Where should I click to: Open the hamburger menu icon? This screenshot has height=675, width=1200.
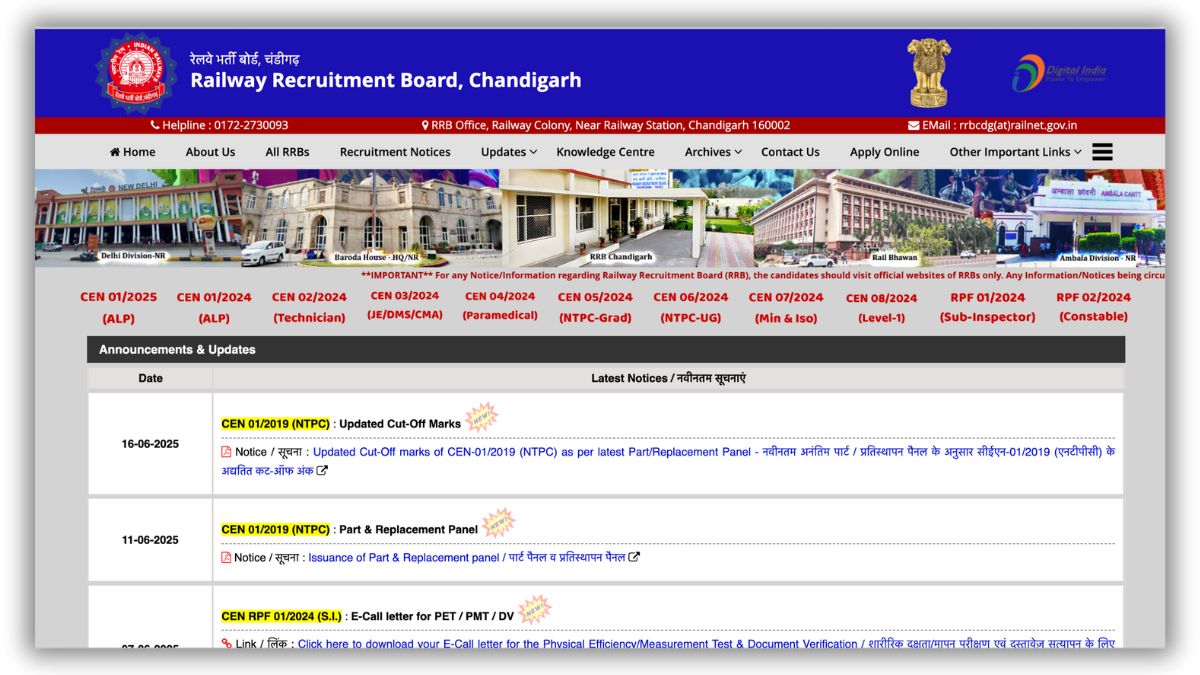1102,152
